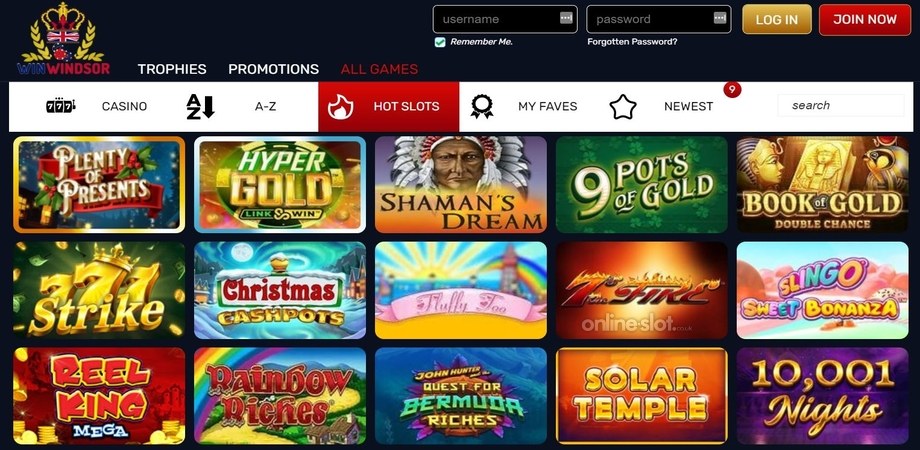Open the Rainbow Riches game tile
Screen dimensions: 920x450
280,395
